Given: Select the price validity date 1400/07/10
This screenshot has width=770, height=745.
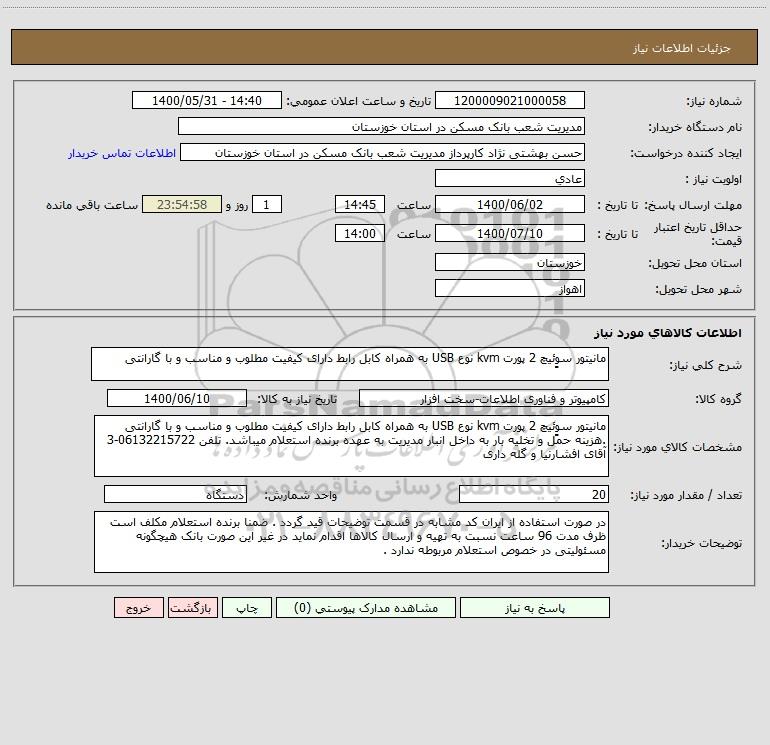Looking at the screenshot, I should pyautogui.click(x=510, y=233).
